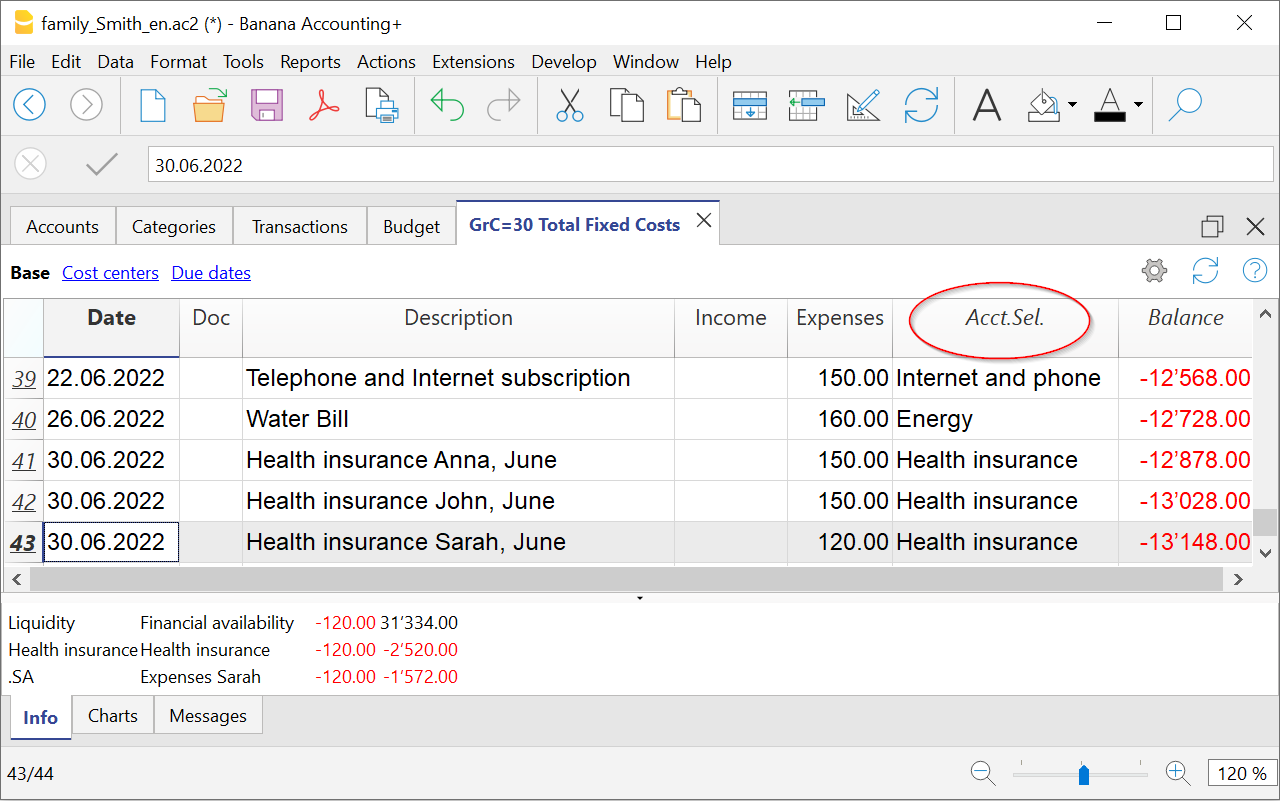This screenshot has height=801, width=1280.
Task: Expand the fill color dropdown arrow
Action: click(x=1072, y=105)
